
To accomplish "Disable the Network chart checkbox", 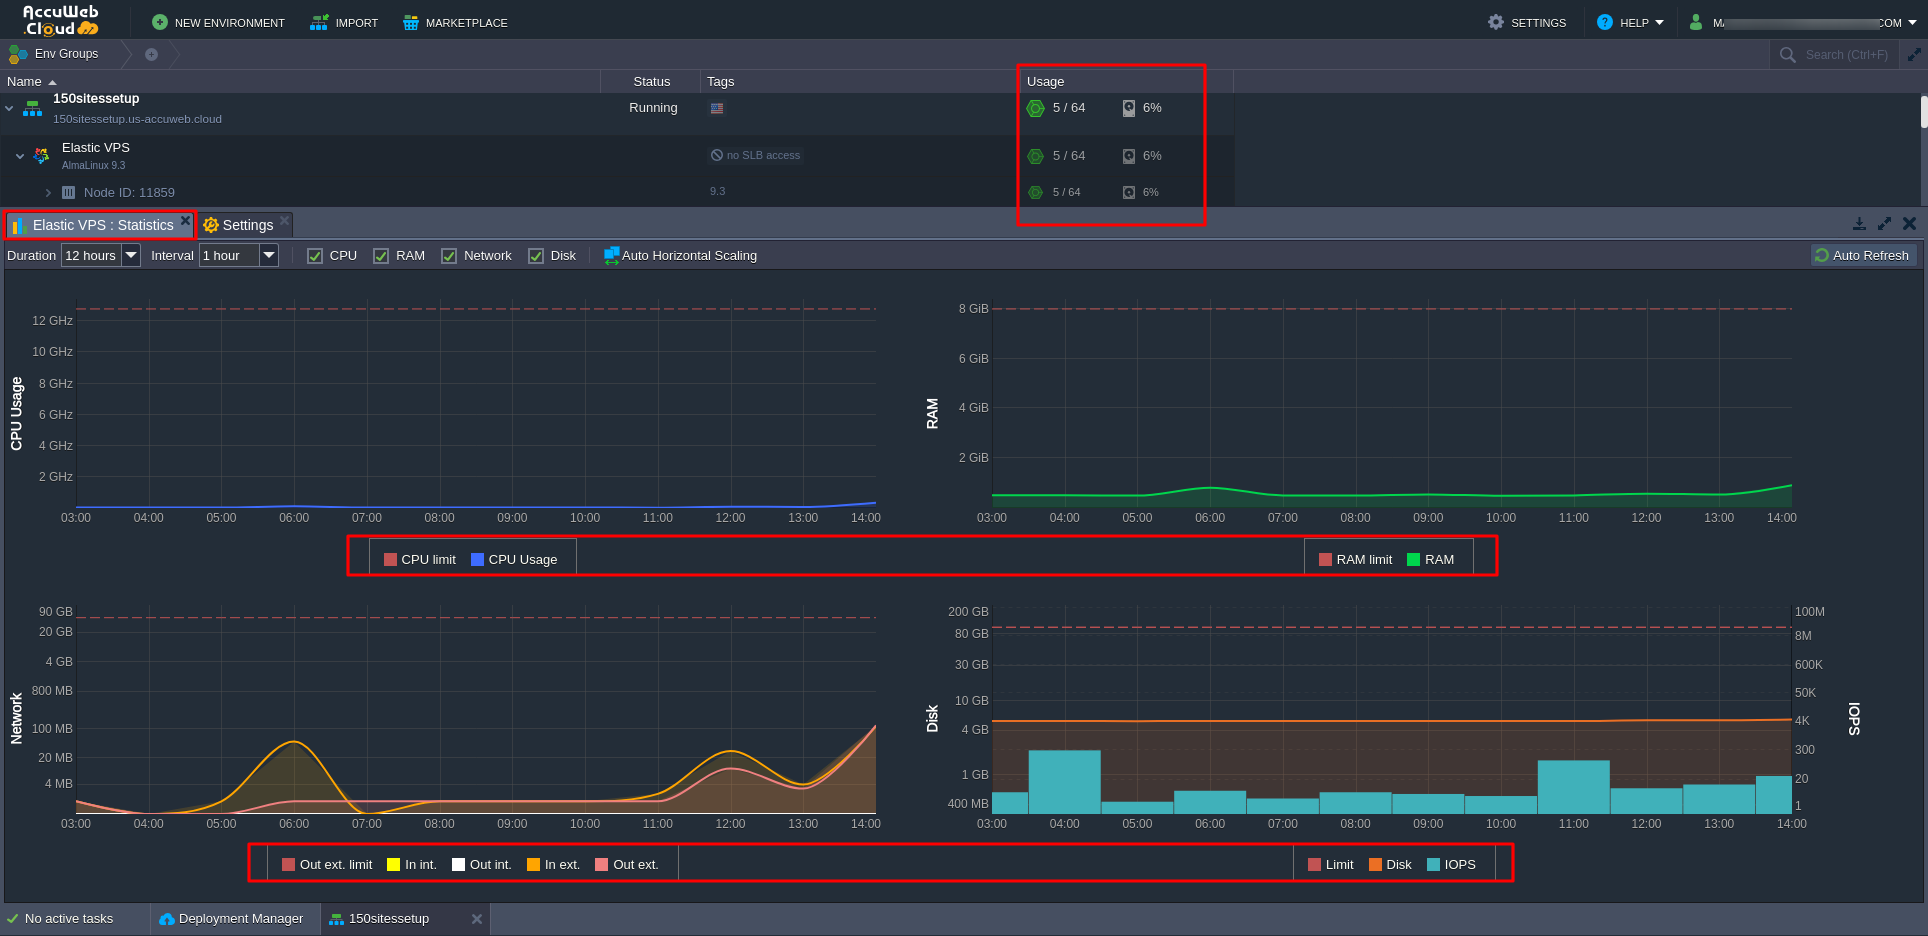I will click(449, 256).
